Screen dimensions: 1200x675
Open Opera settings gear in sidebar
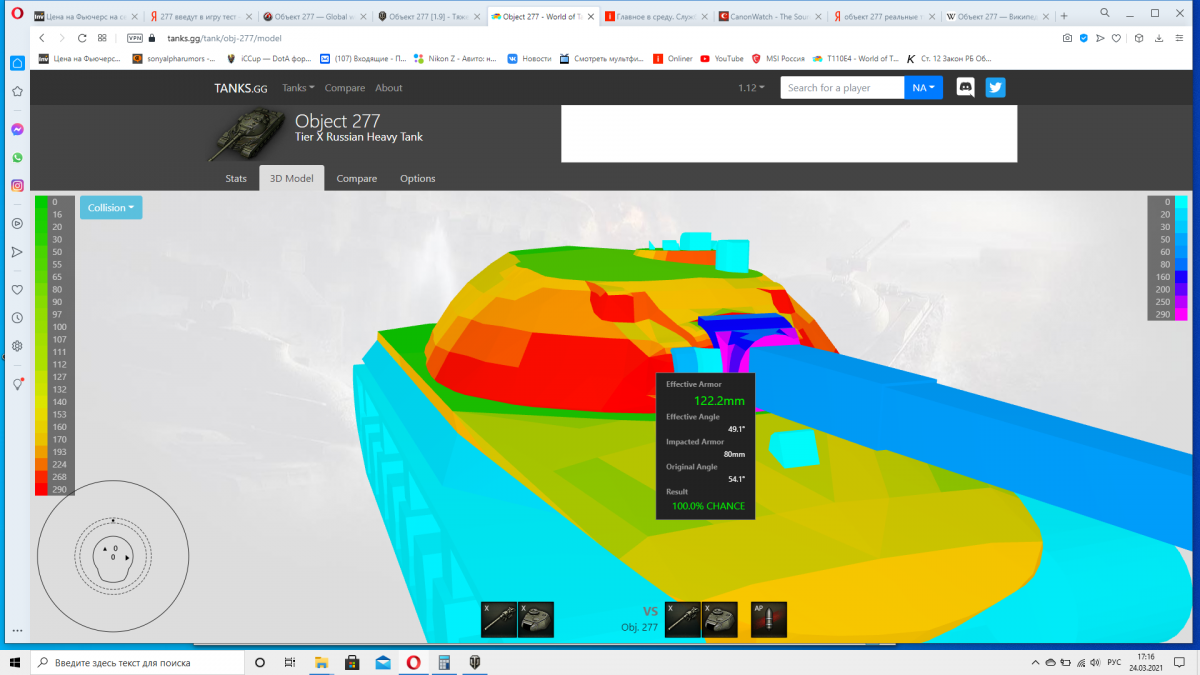17,346
